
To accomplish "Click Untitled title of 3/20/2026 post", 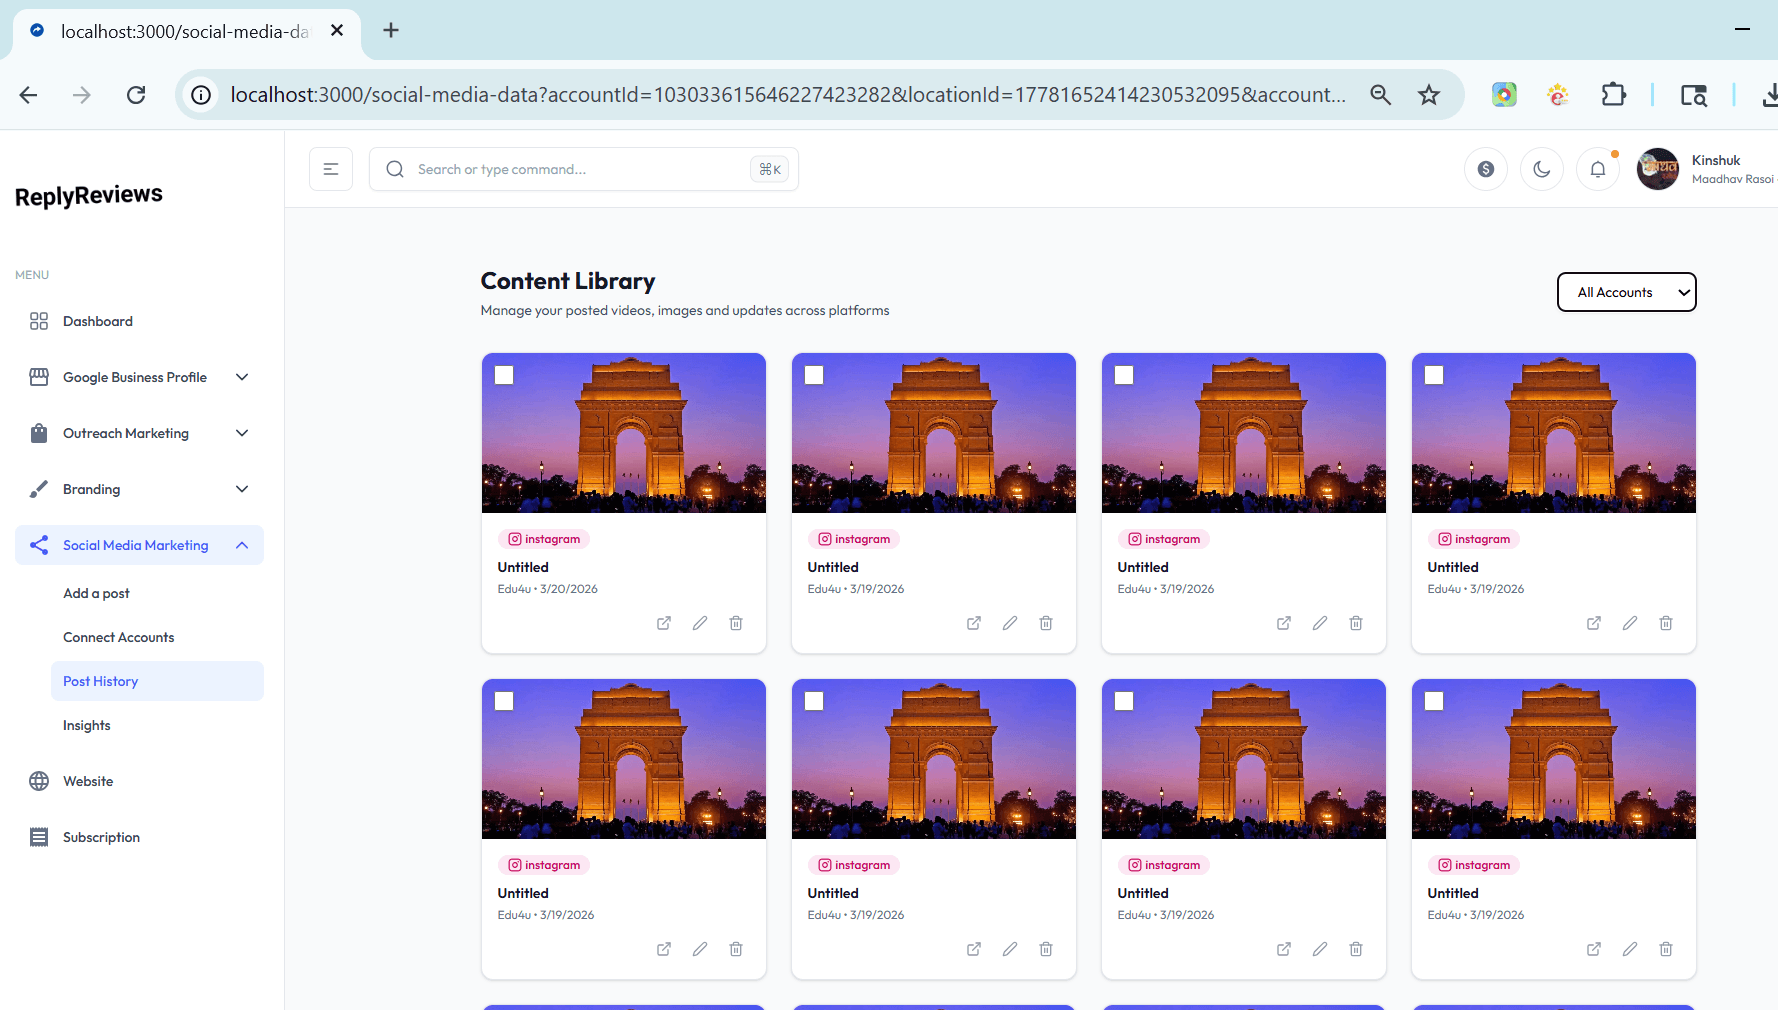I will (523, 567).
